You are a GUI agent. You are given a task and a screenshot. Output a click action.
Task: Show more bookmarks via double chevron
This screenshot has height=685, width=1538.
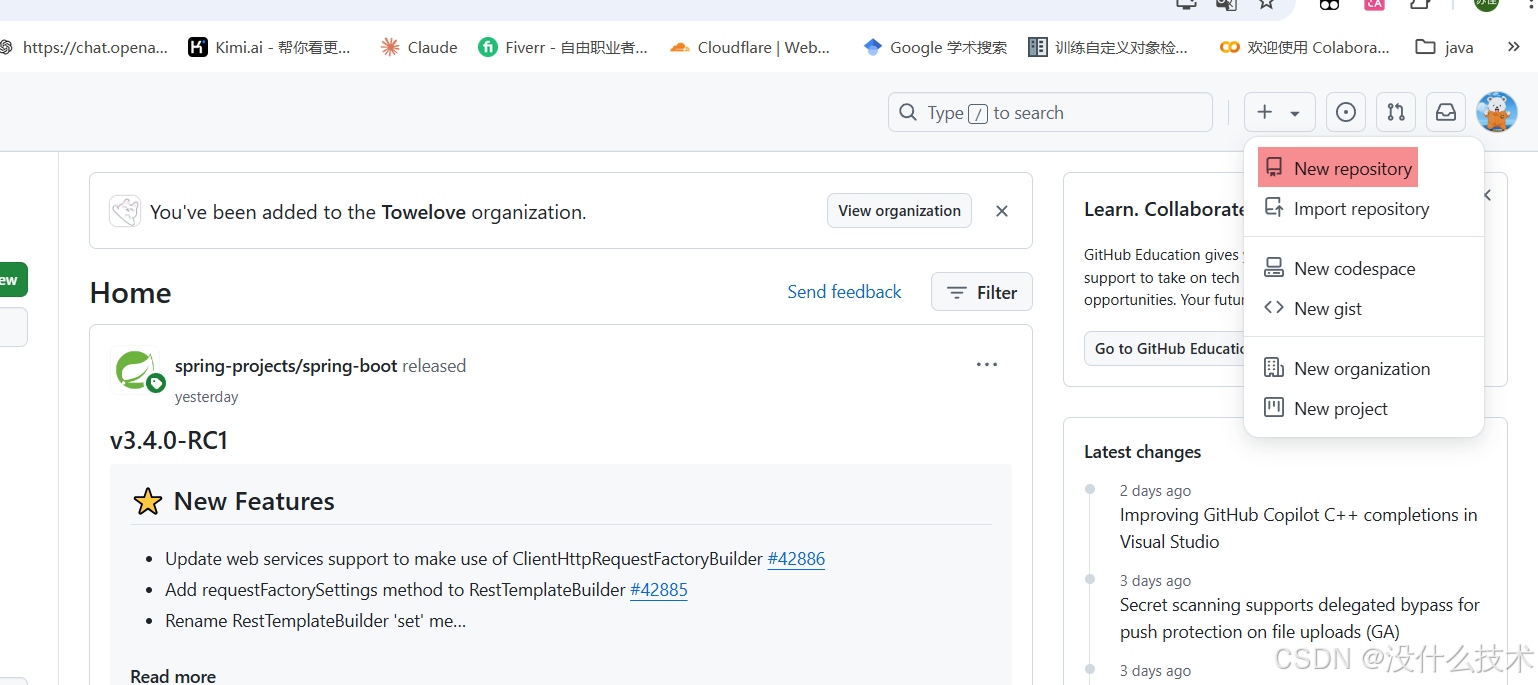(1513, 47)
